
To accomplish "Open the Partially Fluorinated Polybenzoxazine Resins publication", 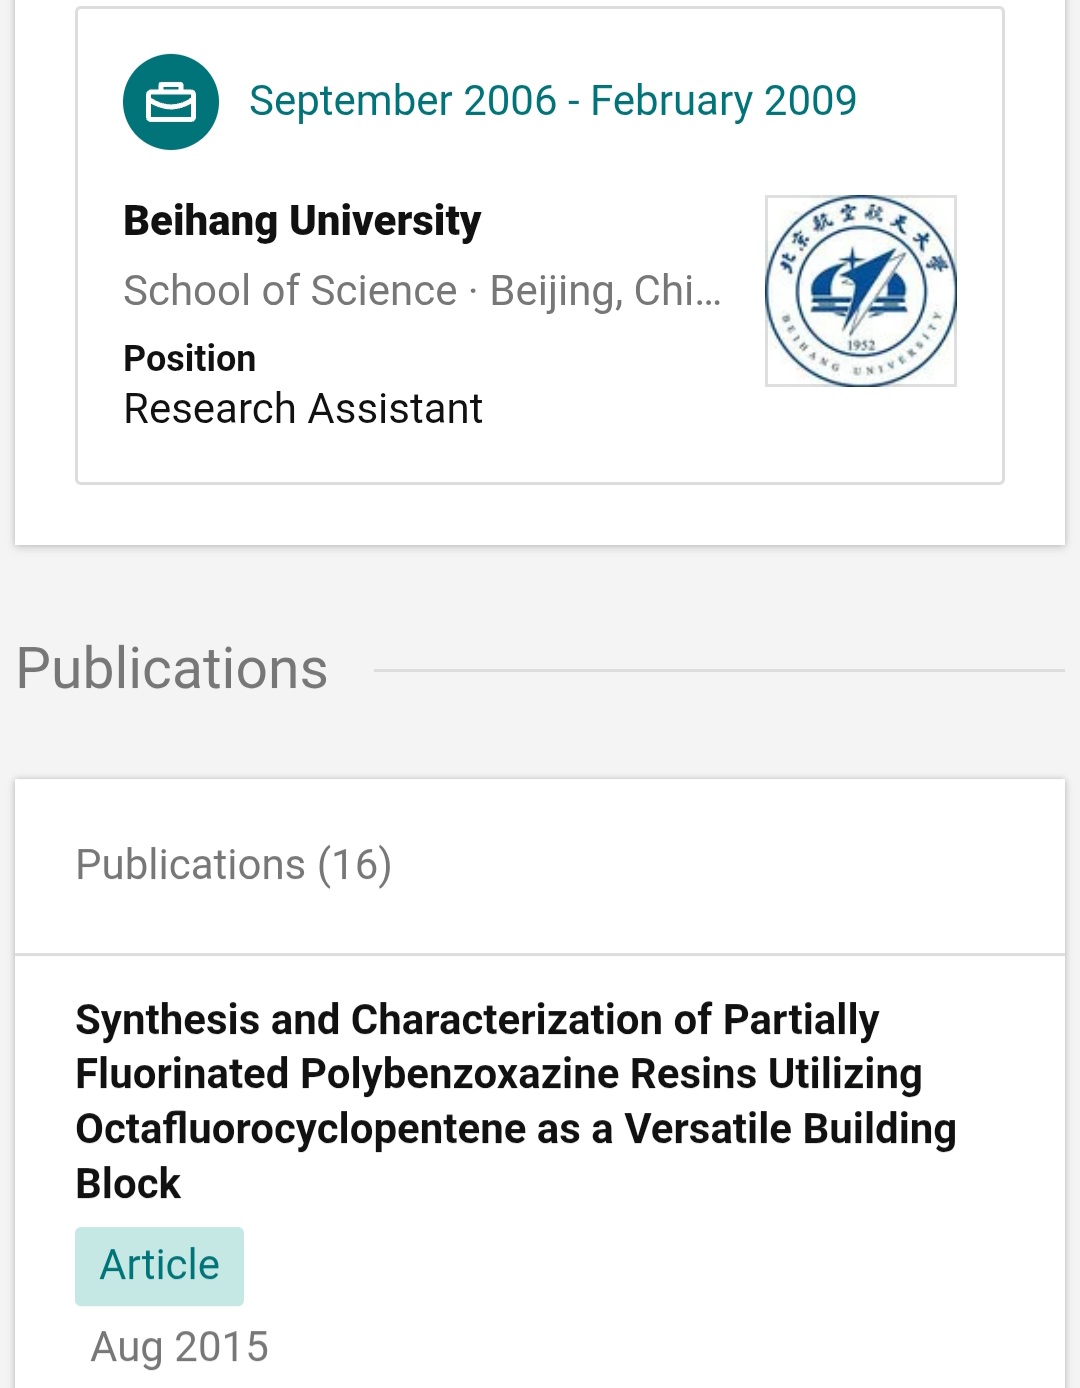I will (498, 1074).
